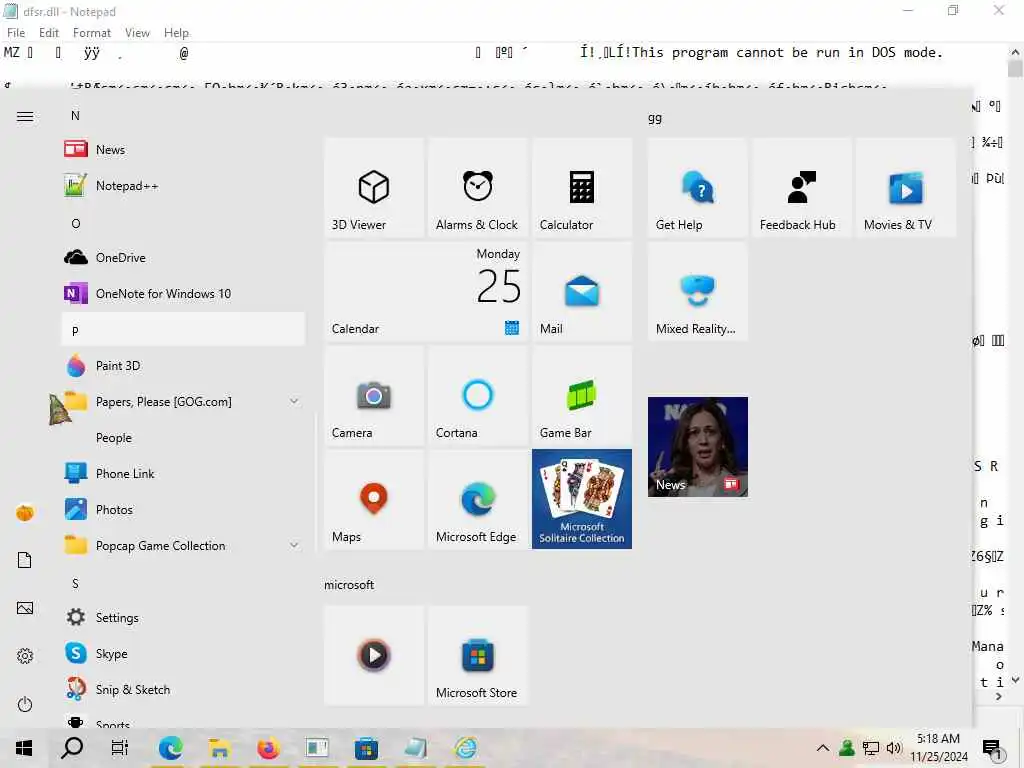
Task: Launch the Microsoft Edge tile
Action: point(477,500)
